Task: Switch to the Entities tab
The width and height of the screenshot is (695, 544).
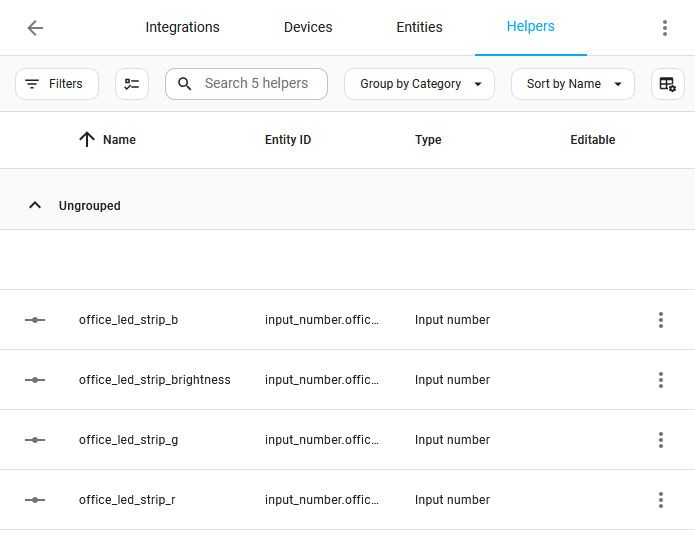Action: [x=419, y=28]
